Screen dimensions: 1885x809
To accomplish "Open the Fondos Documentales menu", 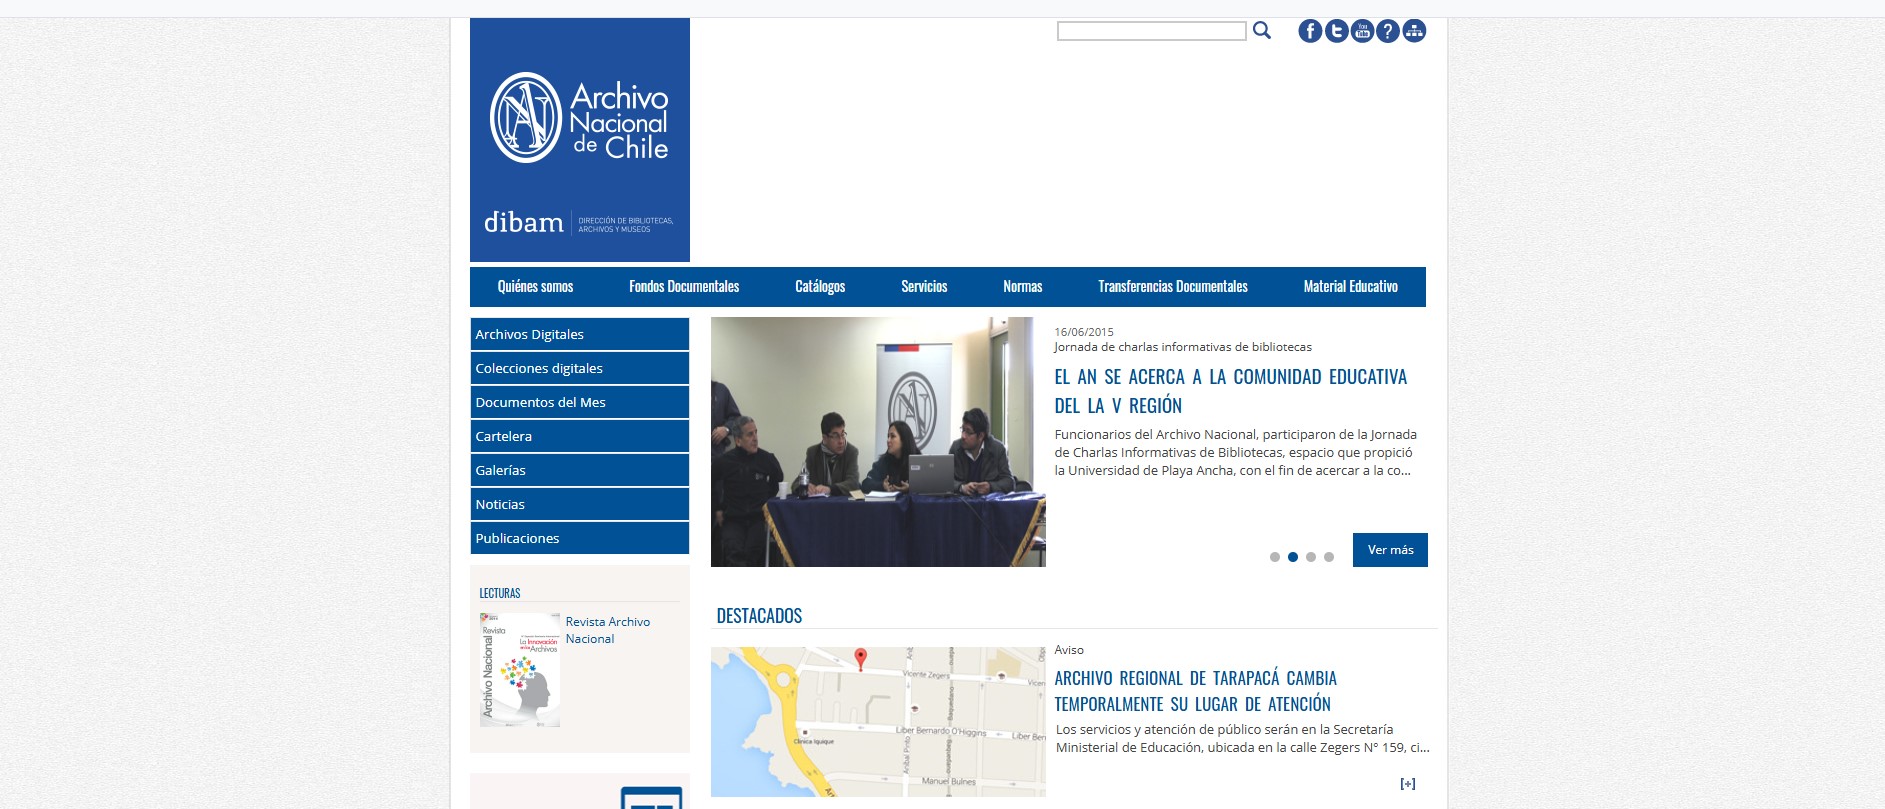I will pos(684,287).
